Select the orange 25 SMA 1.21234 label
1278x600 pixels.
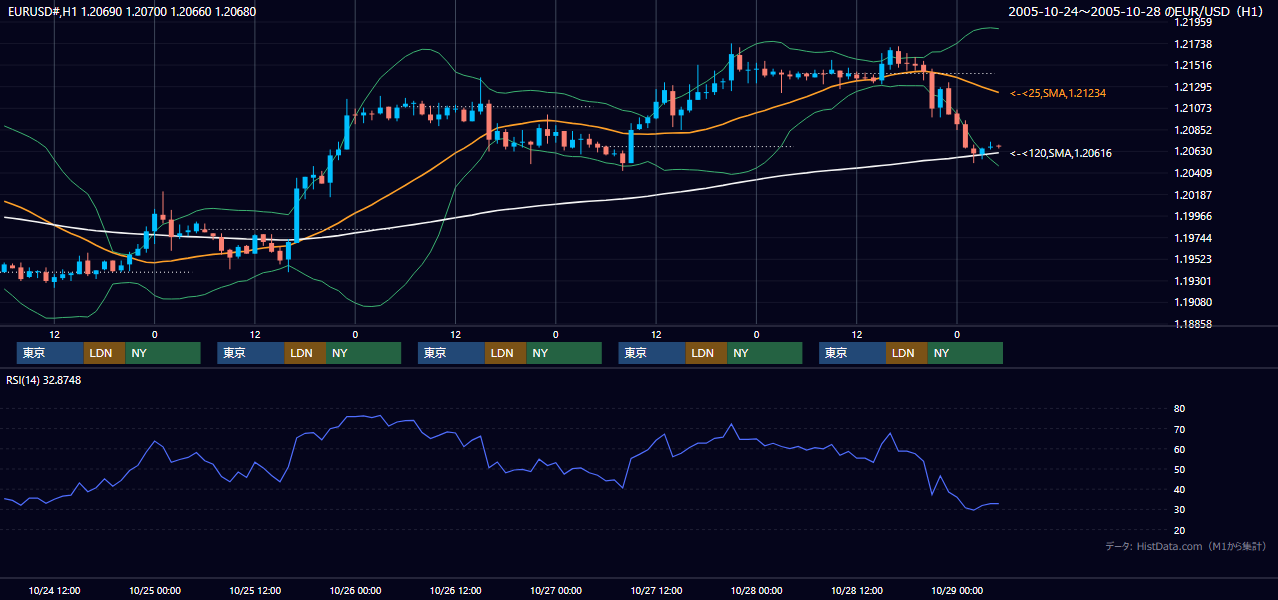(1059, 93)
